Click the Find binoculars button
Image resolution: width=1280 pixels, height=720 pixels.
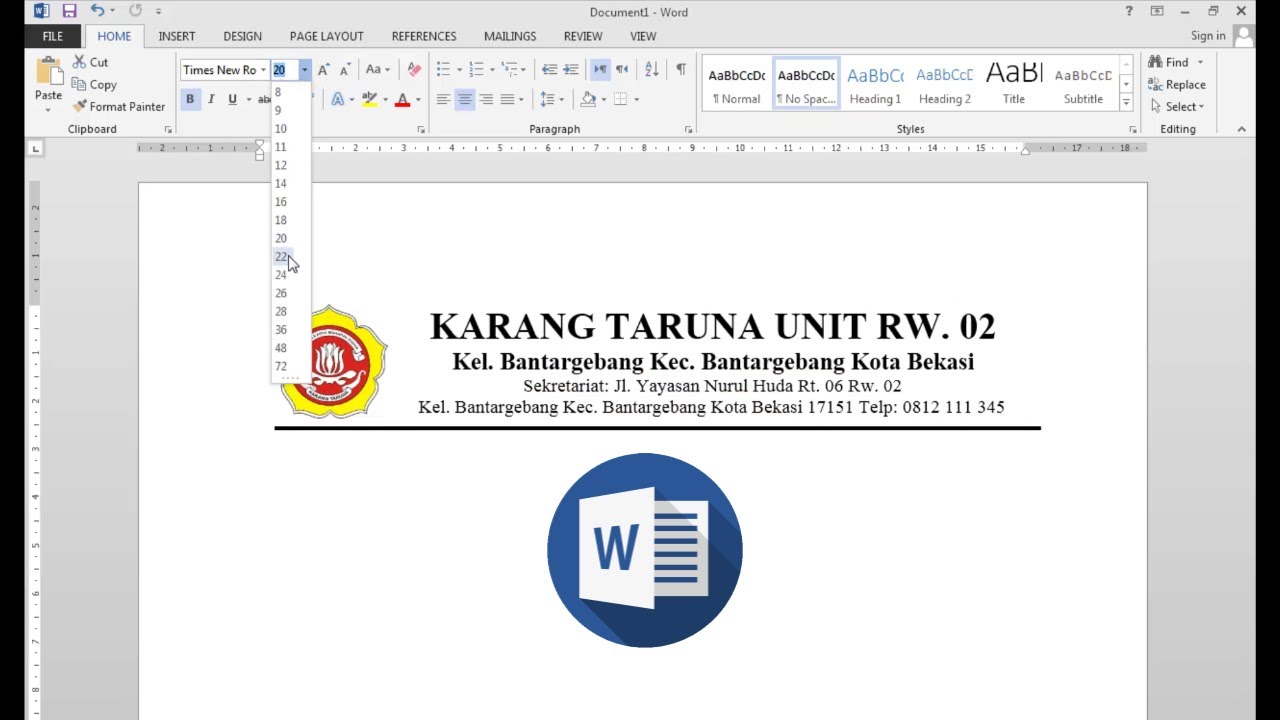point(1169,62)
